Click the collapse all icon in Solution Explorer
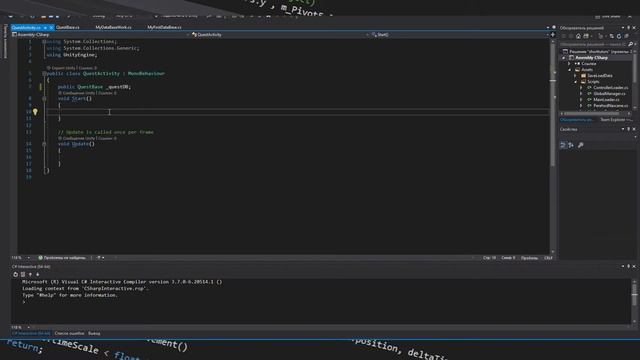 (x=626, y=36)
